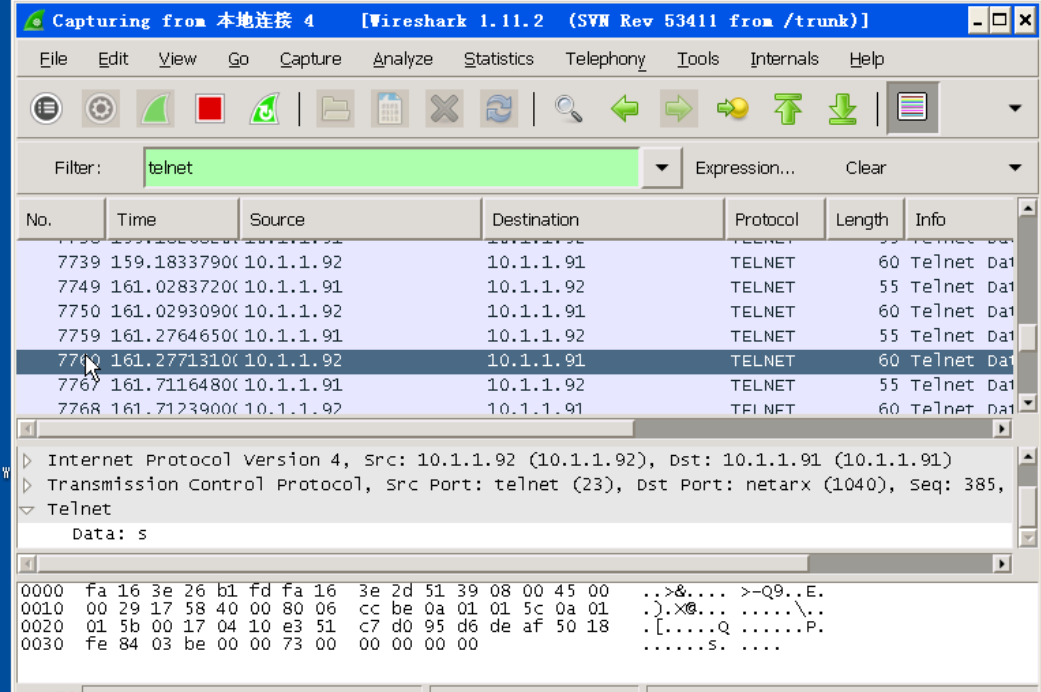Click the open capture file folder icon

(x=335, y=108)
